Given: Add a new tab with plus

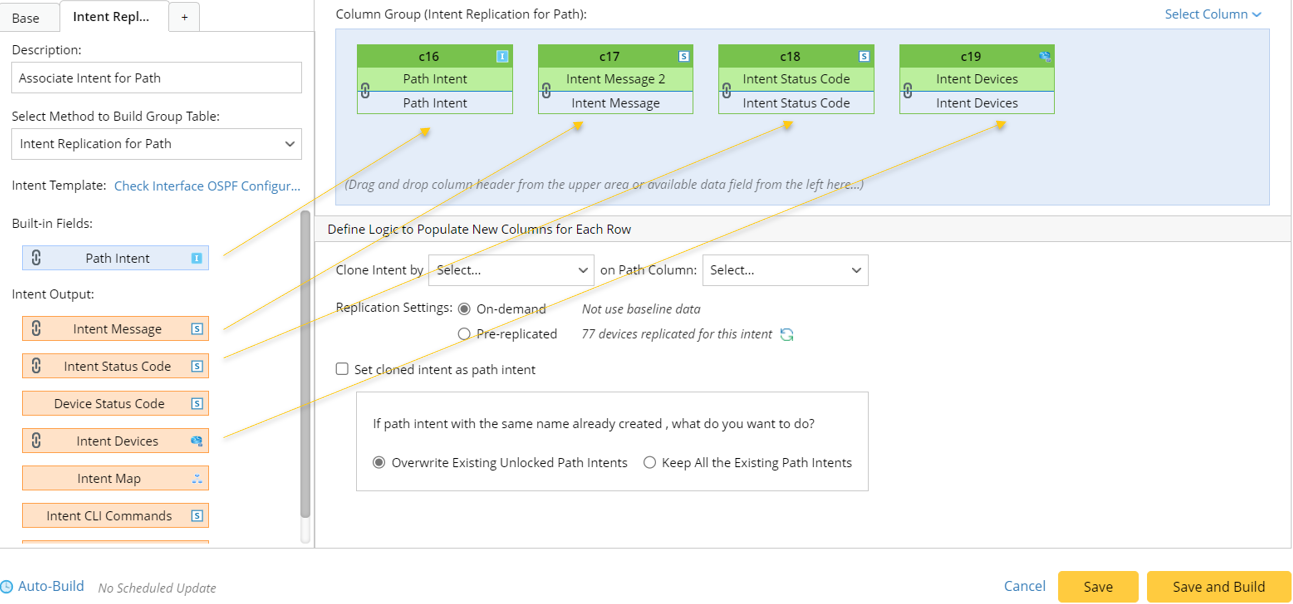Looking at the screenshot, I should 184,17.
